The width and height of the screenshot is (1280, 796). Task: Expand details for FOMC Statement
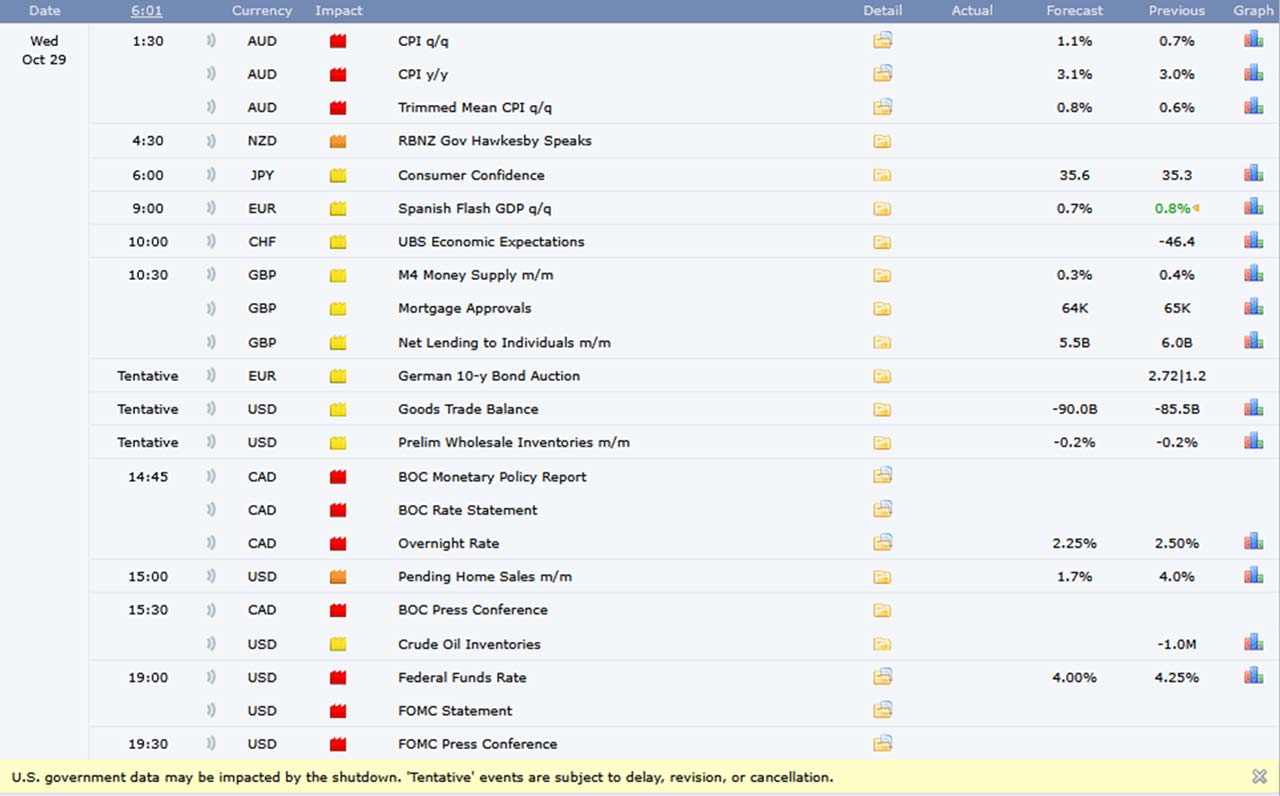click(882, 710)
